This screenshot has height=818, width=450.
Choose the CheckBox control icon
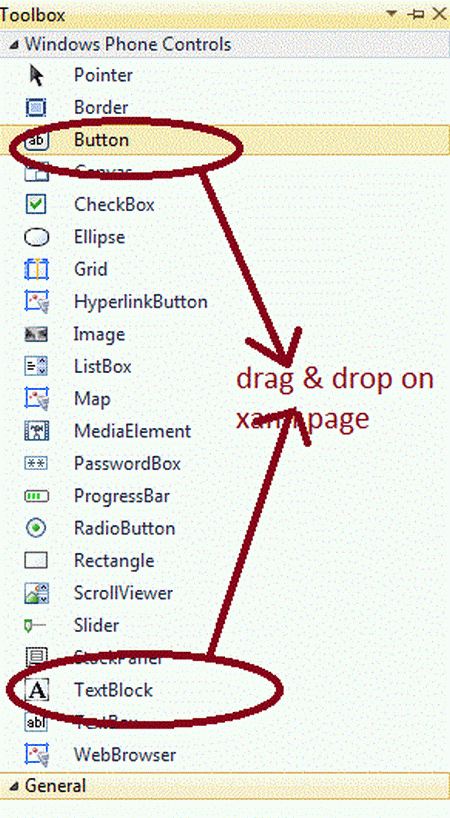click(x=37, y=204)
